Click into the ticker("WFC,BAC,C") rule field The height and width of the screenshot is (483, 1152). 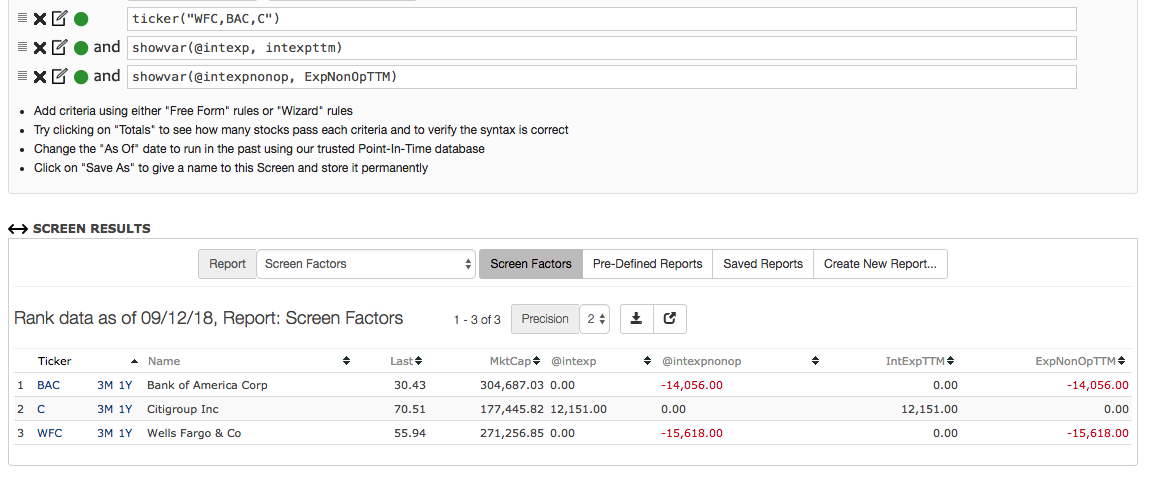pyautogui.click(x=602, y=19)
